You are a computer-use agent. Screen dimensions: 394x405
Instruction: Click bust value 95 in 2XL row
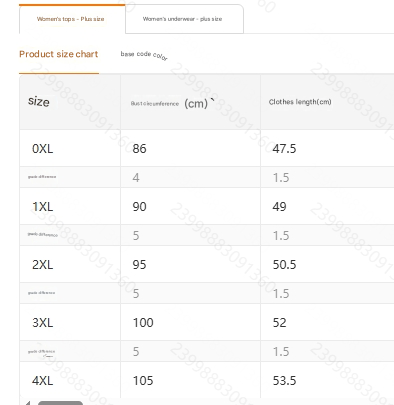(139, 265)
